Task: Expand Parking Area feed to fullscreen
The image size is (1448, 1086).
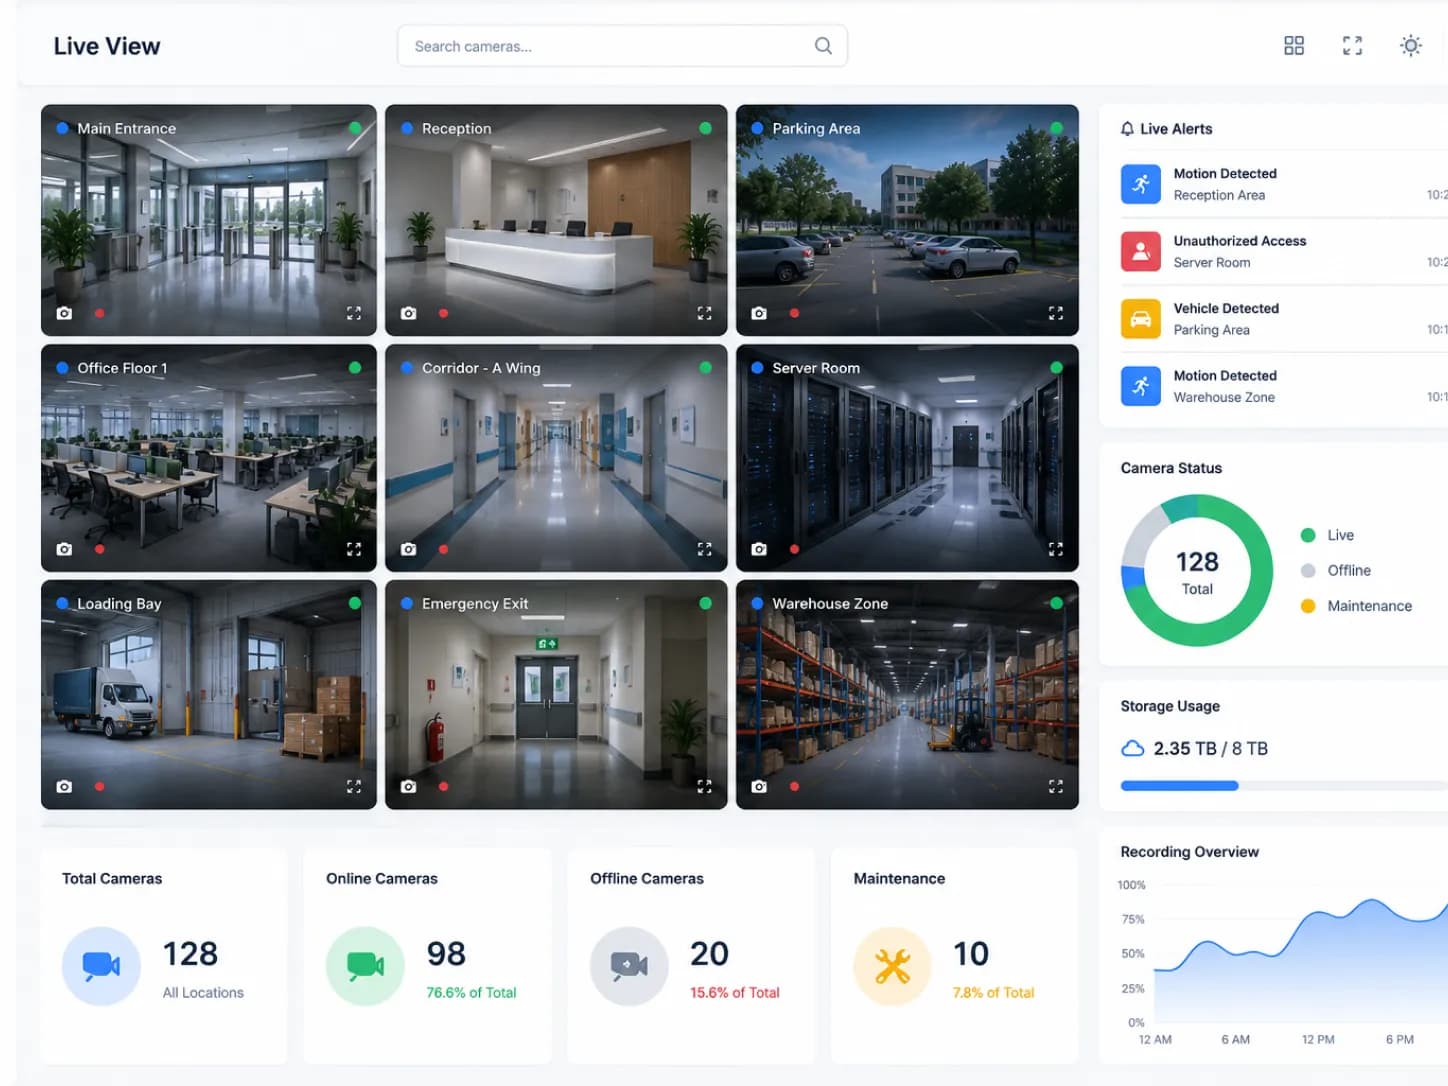Action: pos(1055,313)
